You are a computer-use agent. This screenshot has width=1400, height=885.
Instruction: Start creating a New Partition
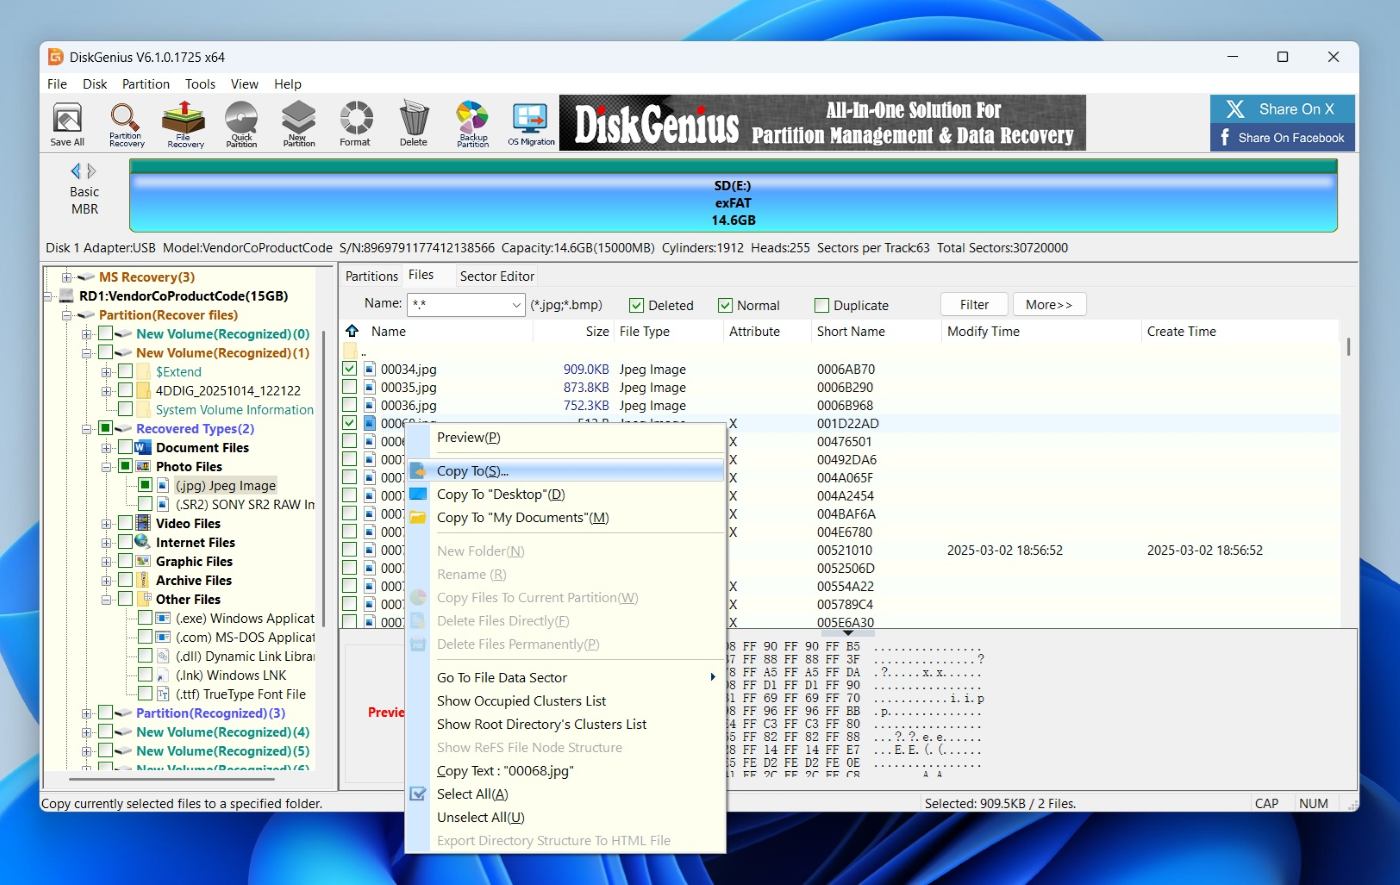point(298,122)
